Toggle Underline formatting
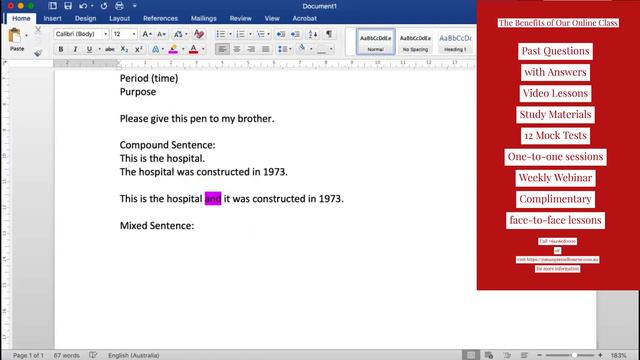 coord(89,49)
